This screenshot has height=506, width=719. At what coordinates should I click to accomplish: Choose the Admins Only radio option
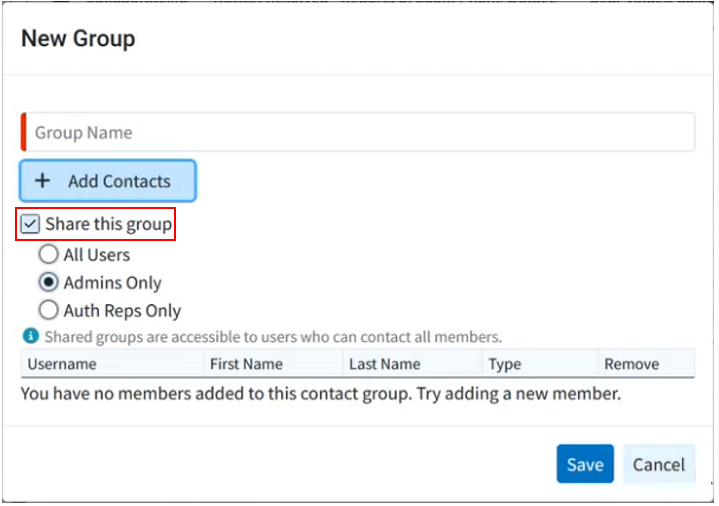48,283
